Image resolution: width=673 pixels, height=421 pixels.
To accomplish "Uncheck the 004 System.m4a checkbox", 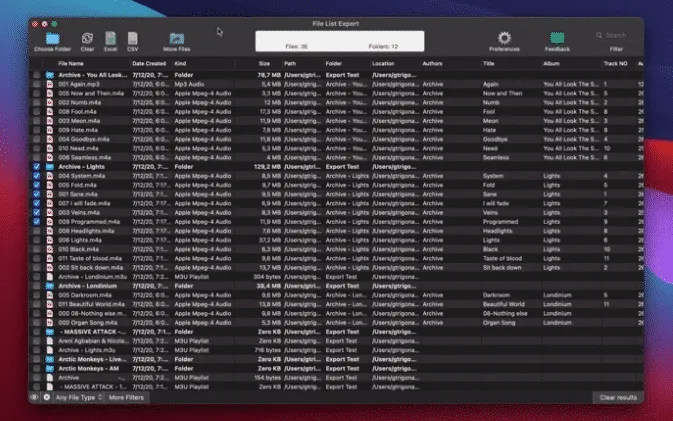I will tap(36, 176).
